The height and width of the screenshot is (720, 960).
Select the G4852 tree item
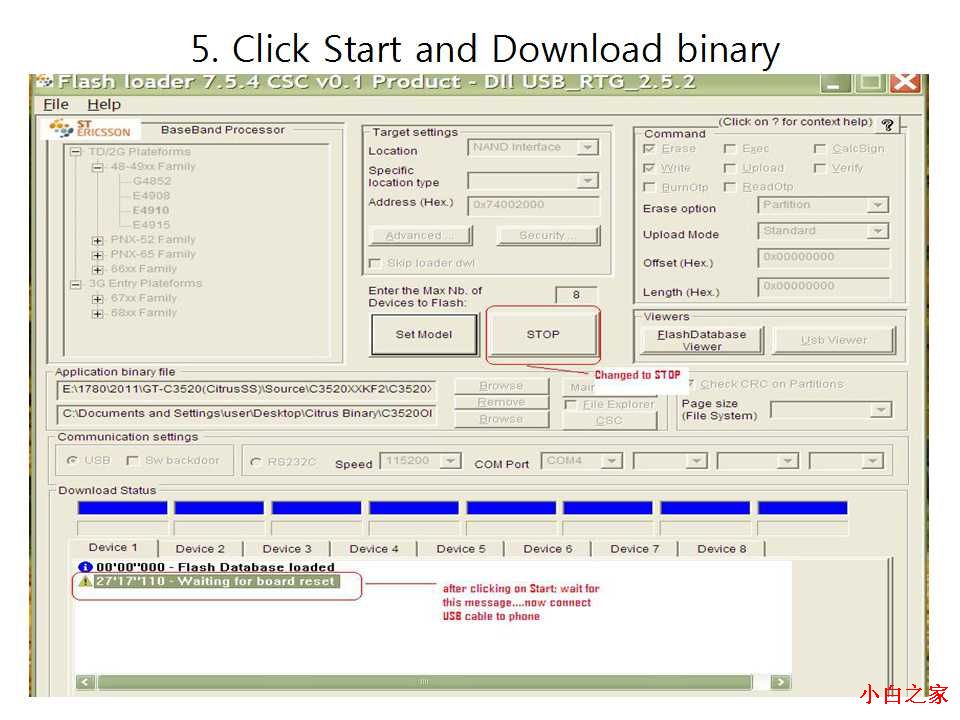click(152, 181)
